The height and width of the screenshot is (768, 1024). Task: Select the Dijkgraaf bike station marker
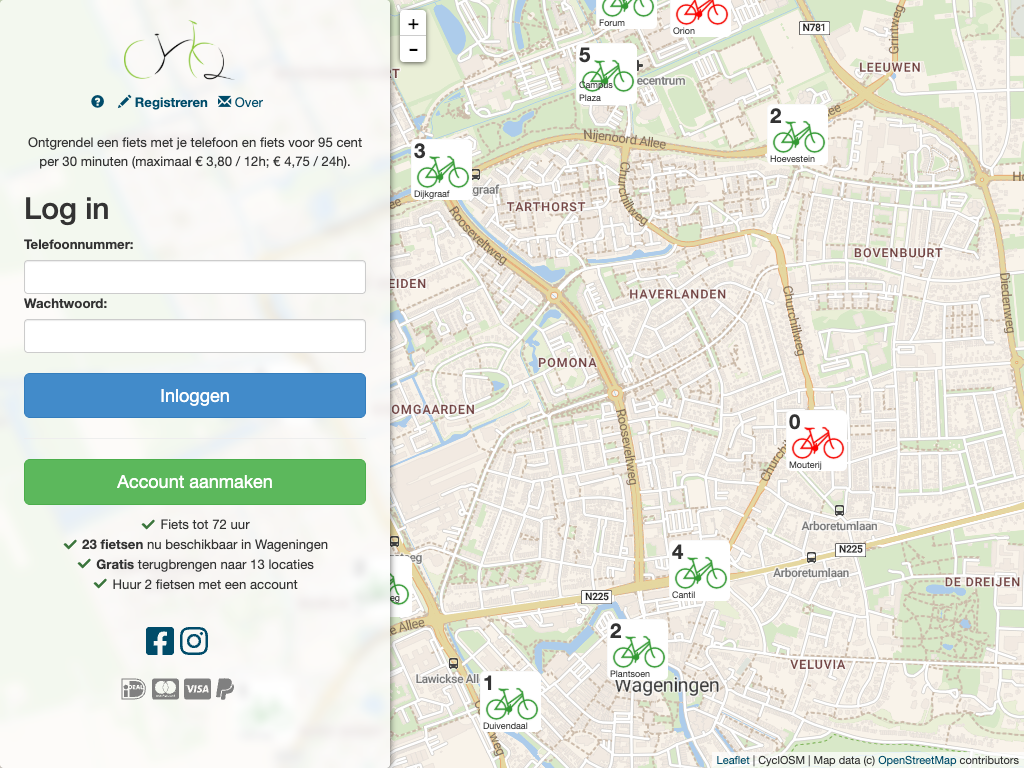[x=441, y=169]
